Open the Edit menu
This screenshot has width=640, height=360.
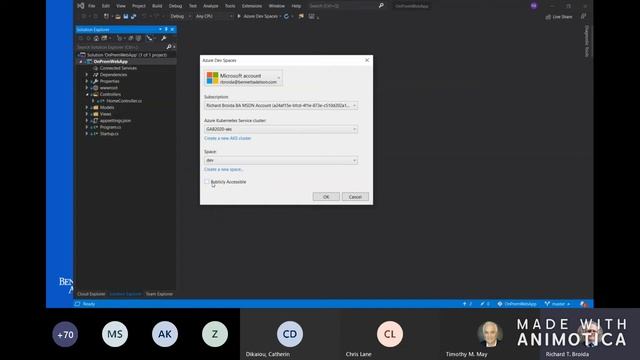pos(106,6)
